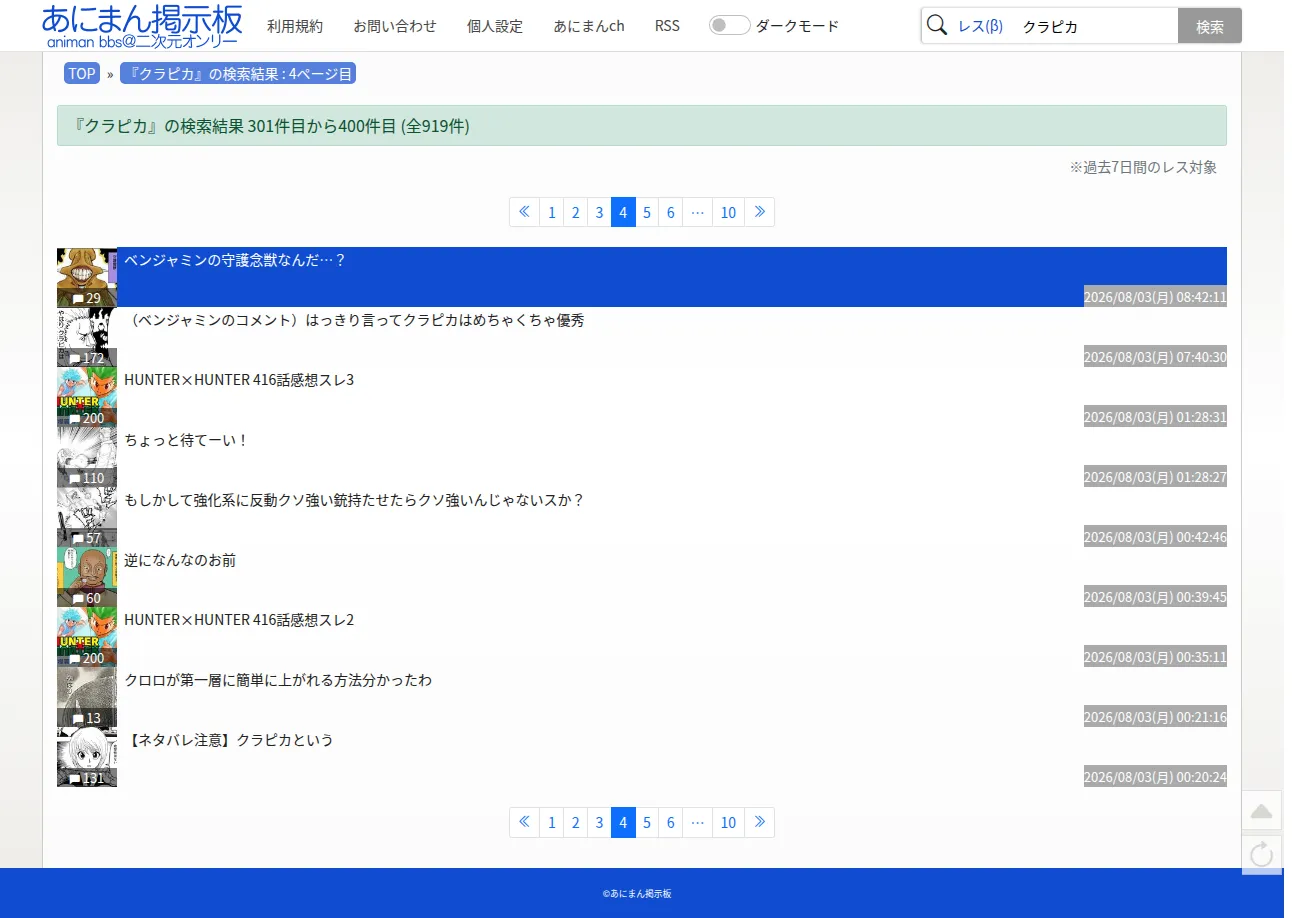Click thumbnail of thread with 29 replies
This screenshot has width=1292, height=918.
[x=87, y=277]
